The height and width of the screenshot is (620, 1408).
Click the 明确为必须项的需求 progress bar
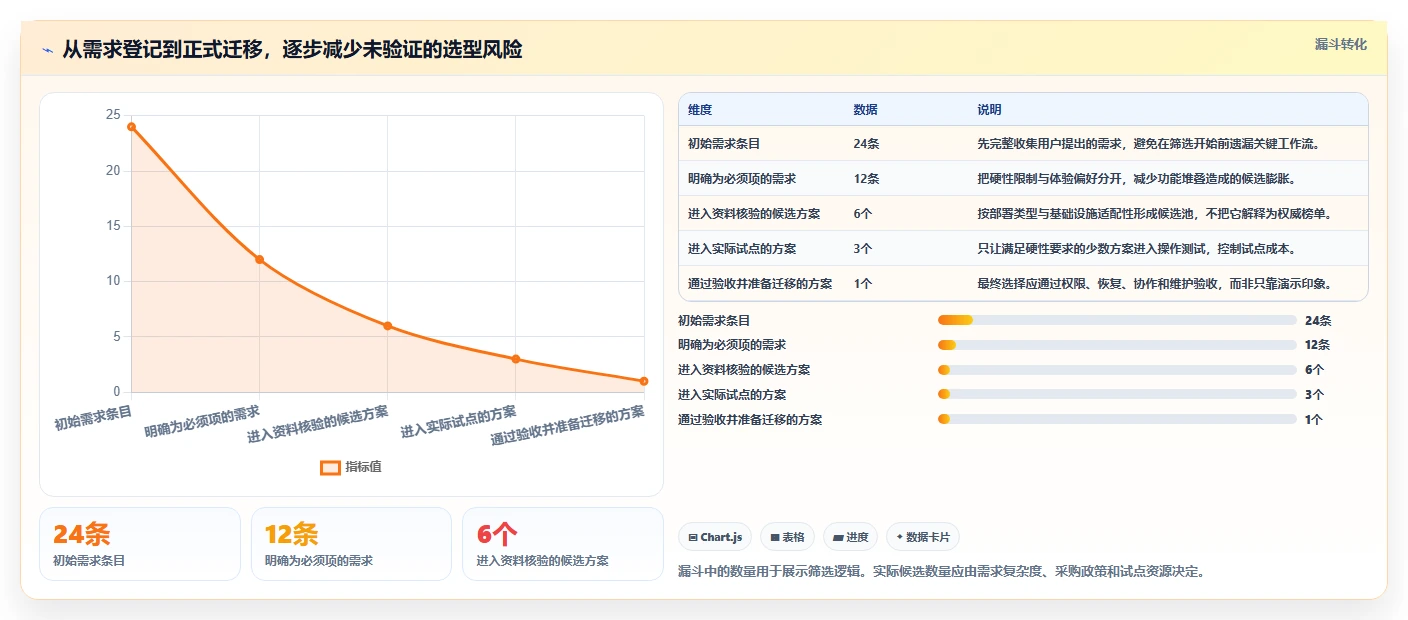click(x=1117, y=345)
